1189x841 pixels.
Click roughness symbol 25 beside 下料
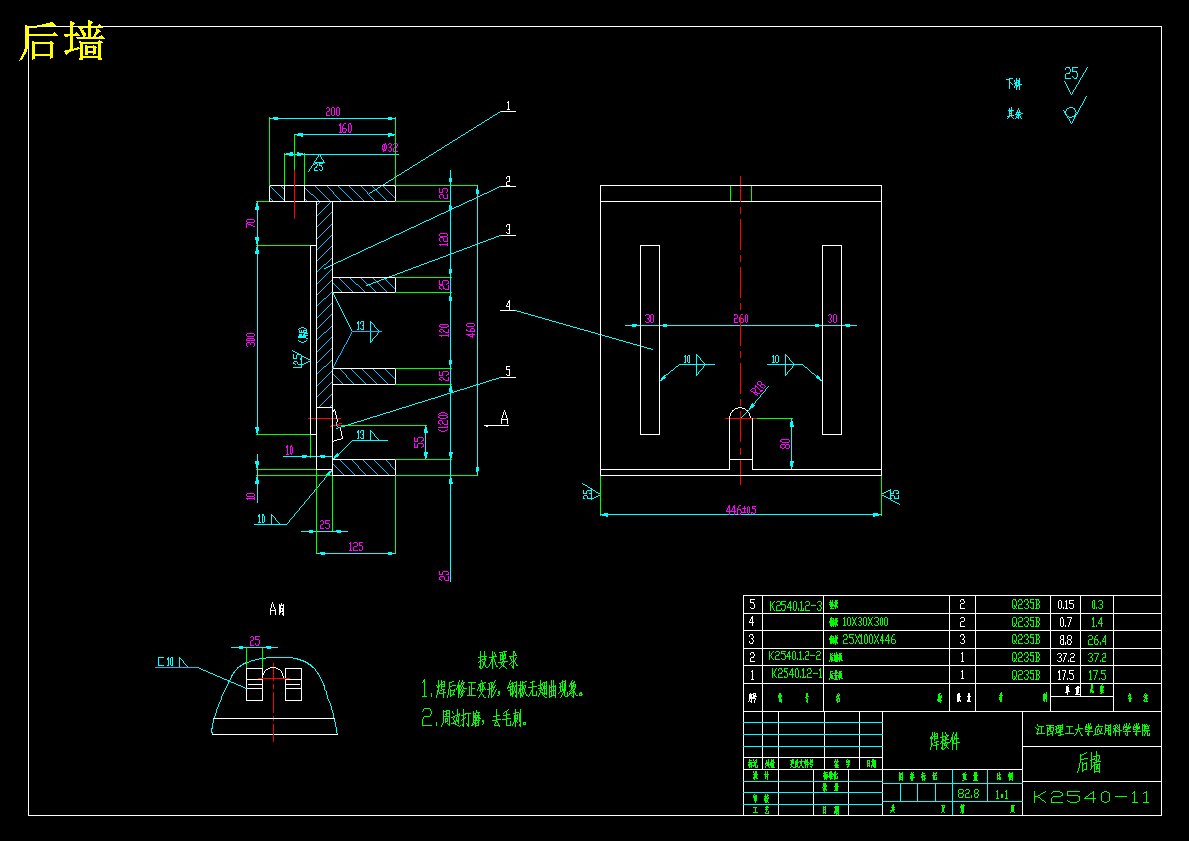[x=1074, y=80]
